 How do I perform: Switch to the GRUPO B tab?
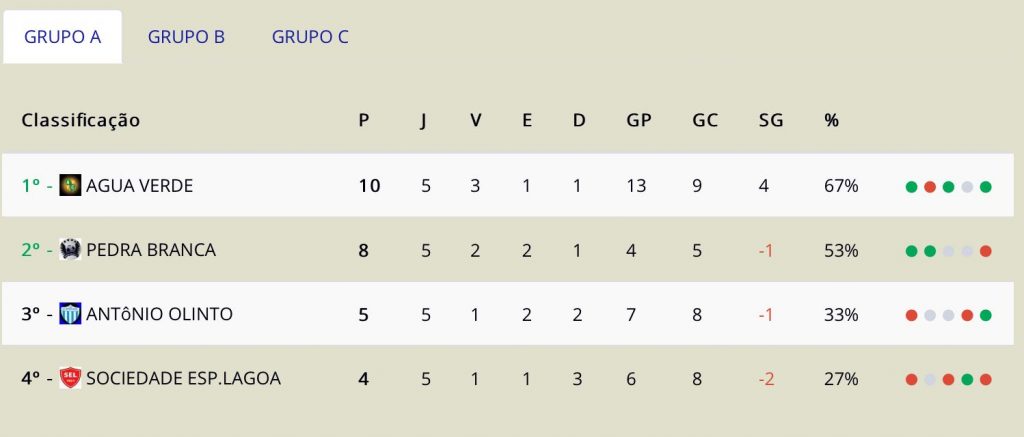186,37
